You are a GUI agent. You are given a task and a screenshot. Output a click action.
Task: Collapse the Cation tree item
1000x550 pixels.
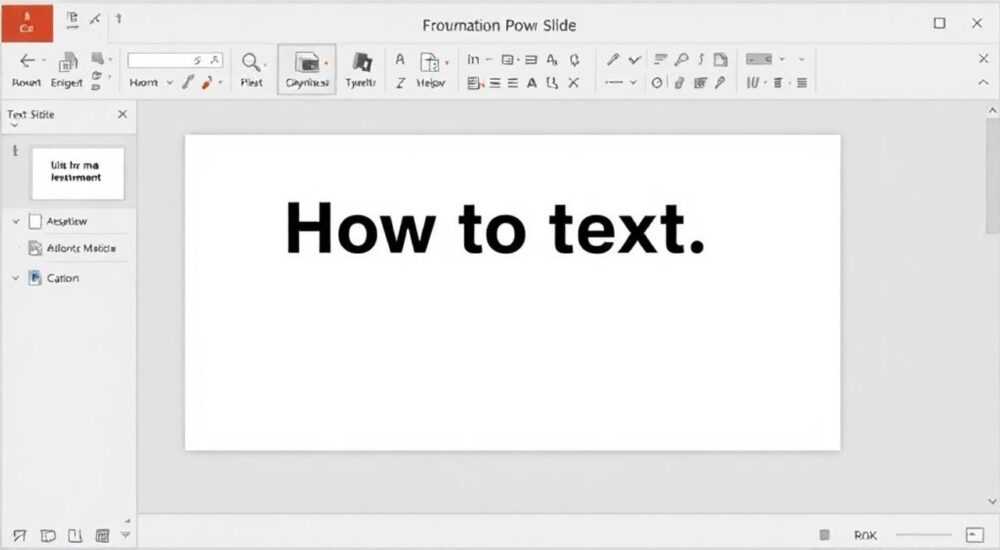(16, 278)
